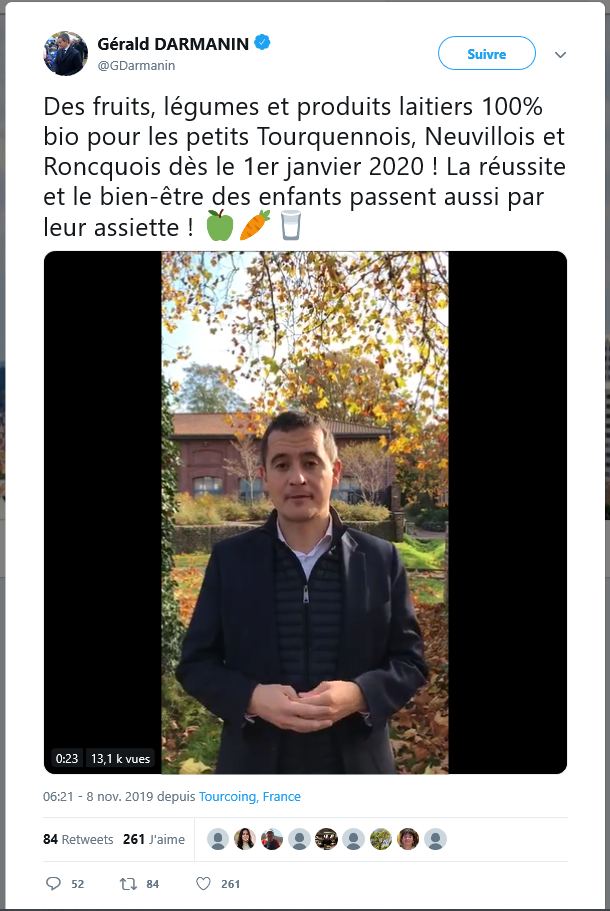Screen dimensions: 610x911
Task: Click the 0:23 video duration label
Action: click(x=67, y=758)
